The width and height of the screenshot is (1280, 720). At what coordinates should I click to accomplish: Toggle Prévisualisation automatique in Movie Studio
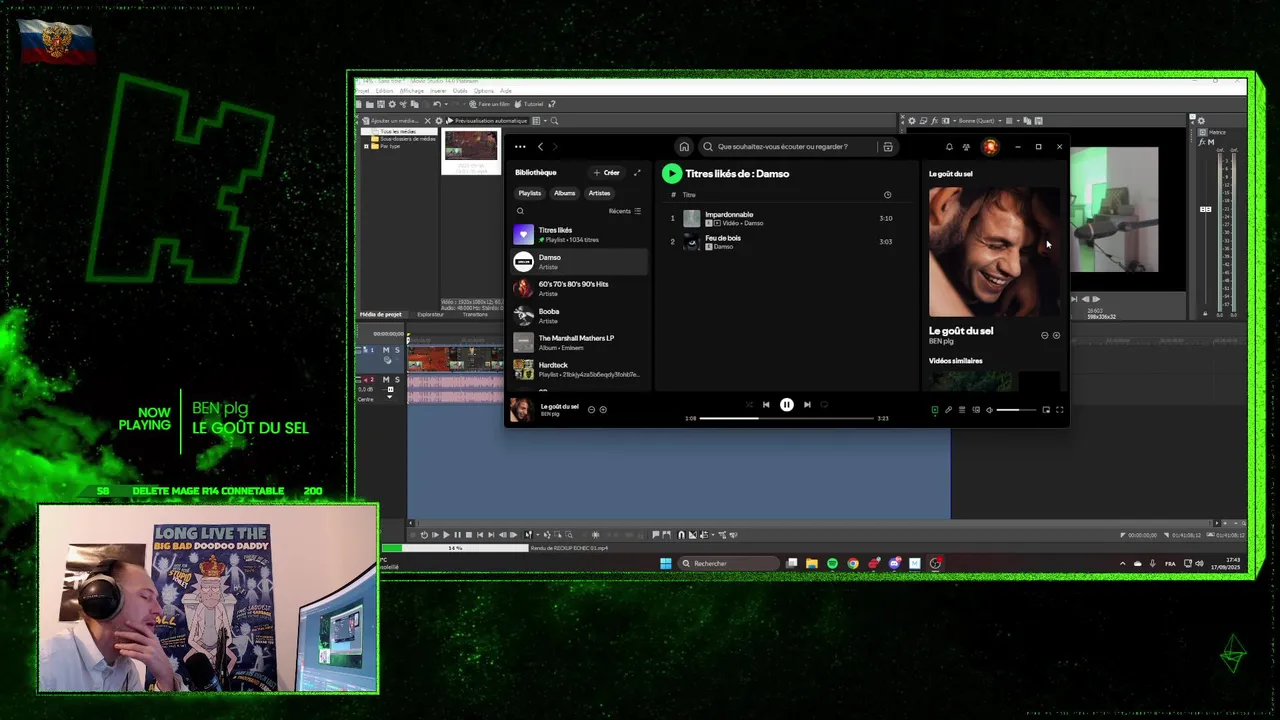point(487,121)
